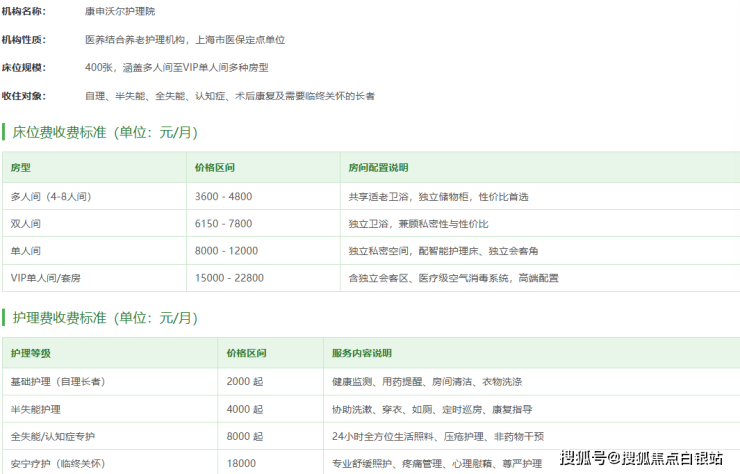Select the price cell '6150 - 7800'
The image size is (740, 474).
[x=263, y=223]
